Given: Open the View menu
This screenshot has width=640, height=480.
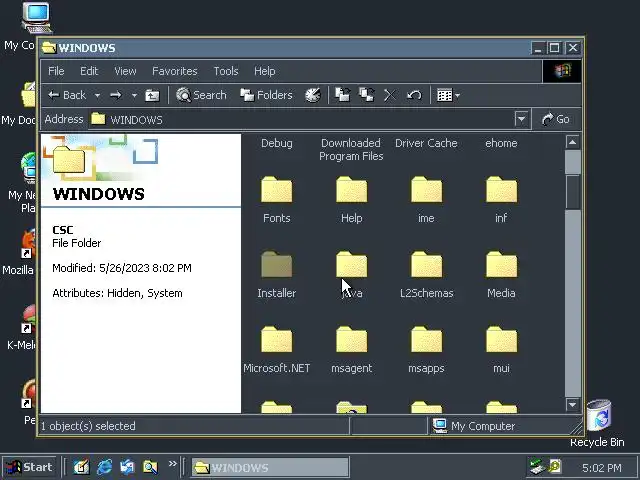Looking at the screenshot, I should [x=125, y=71].
